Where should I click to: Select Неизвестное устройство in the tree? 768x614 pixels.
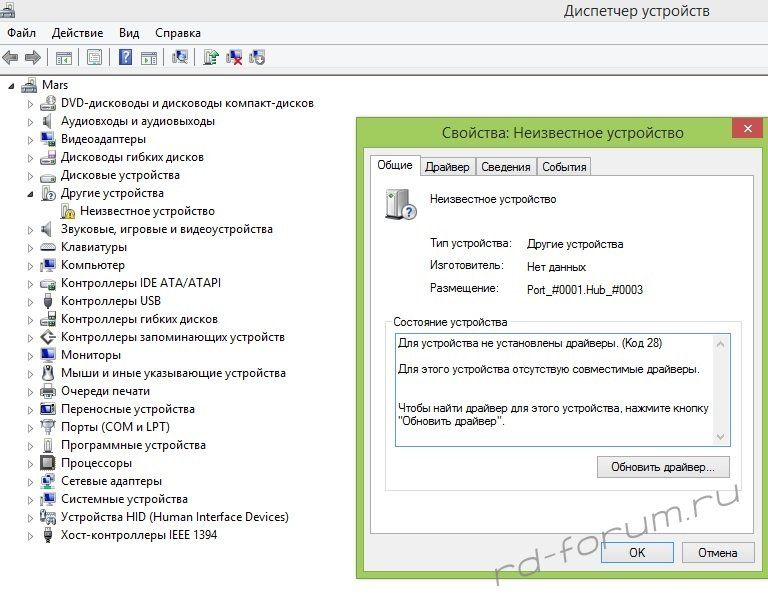click(147, 211)
